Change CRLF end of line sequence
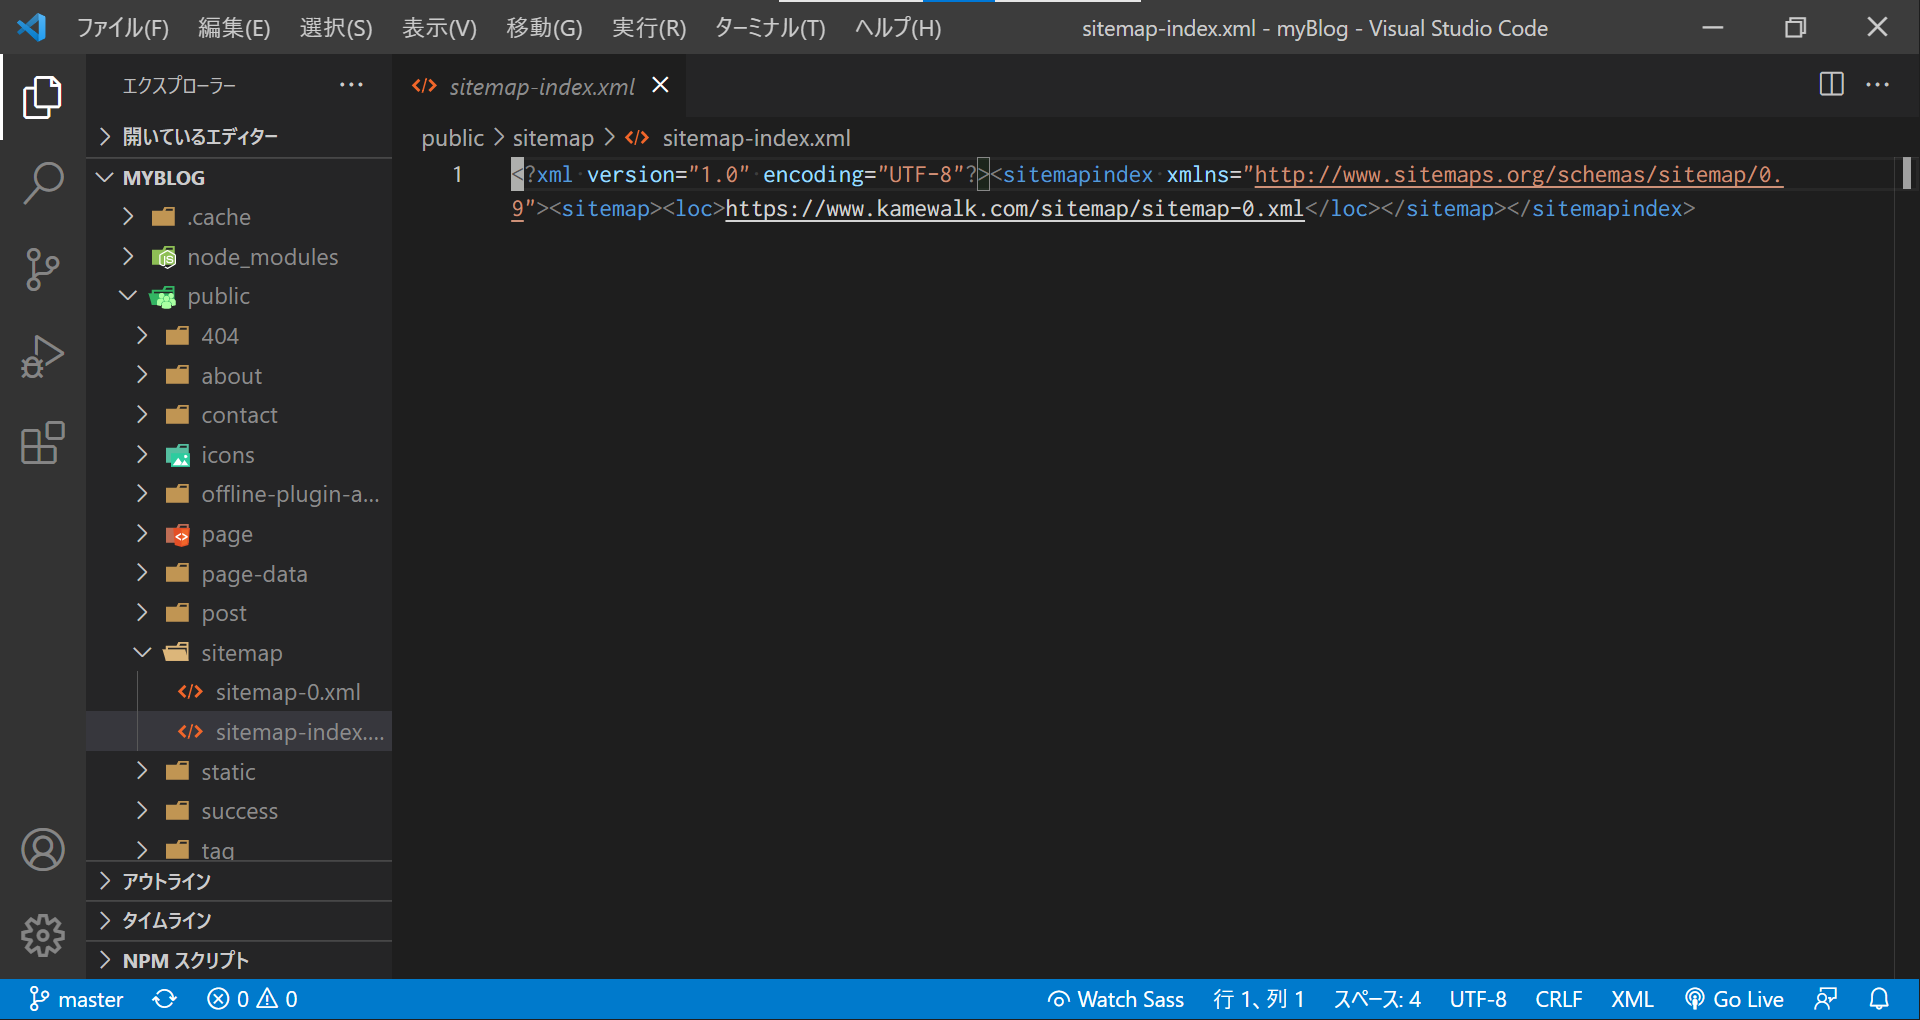Image resolution: width=1920 pixels, height=1020 pixels. click(x=1558, y=999)
